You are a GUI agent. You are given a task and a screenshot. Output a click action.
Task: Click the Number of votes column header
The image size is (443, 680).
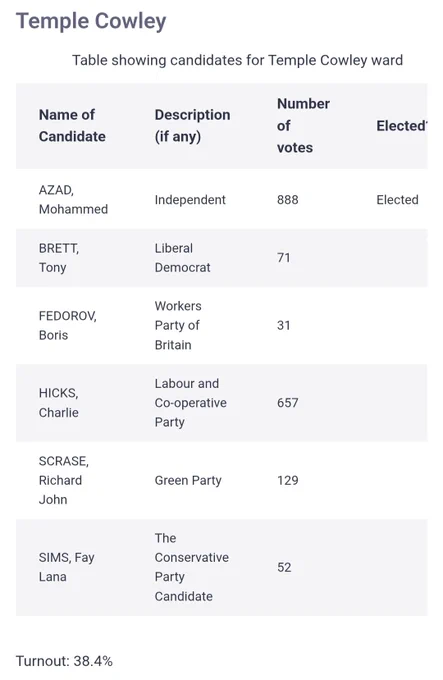pos(303,126)
